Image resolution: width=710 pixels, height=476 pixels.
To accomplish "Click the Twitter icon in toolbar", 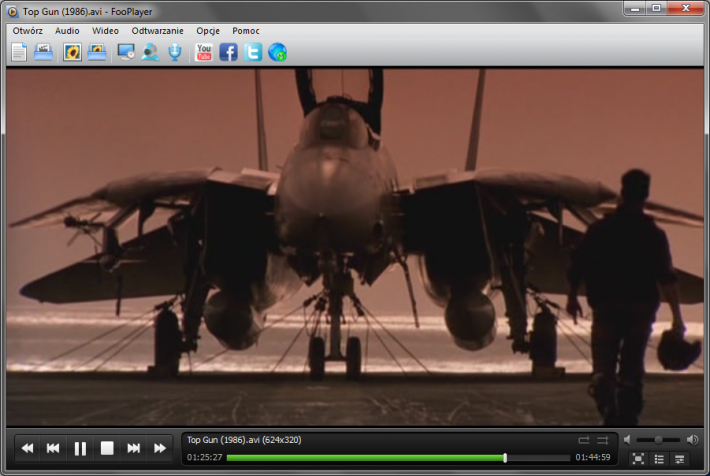I will (253, 52).
